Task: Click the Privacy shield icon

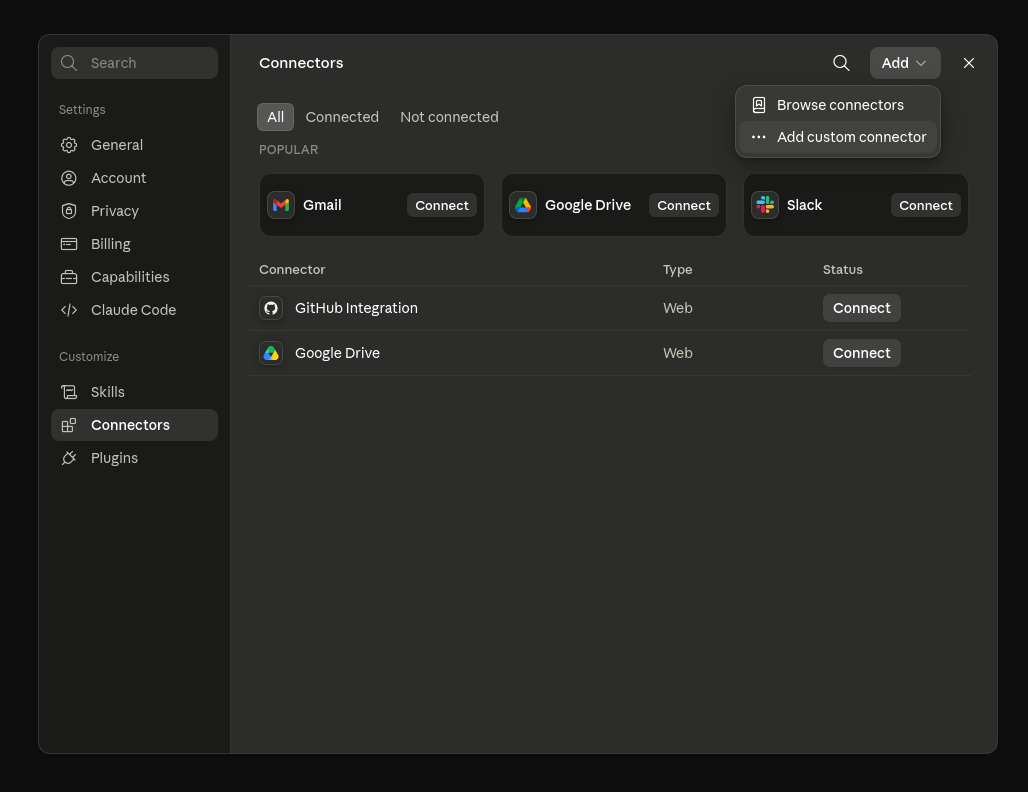Action: click(69, 211)
